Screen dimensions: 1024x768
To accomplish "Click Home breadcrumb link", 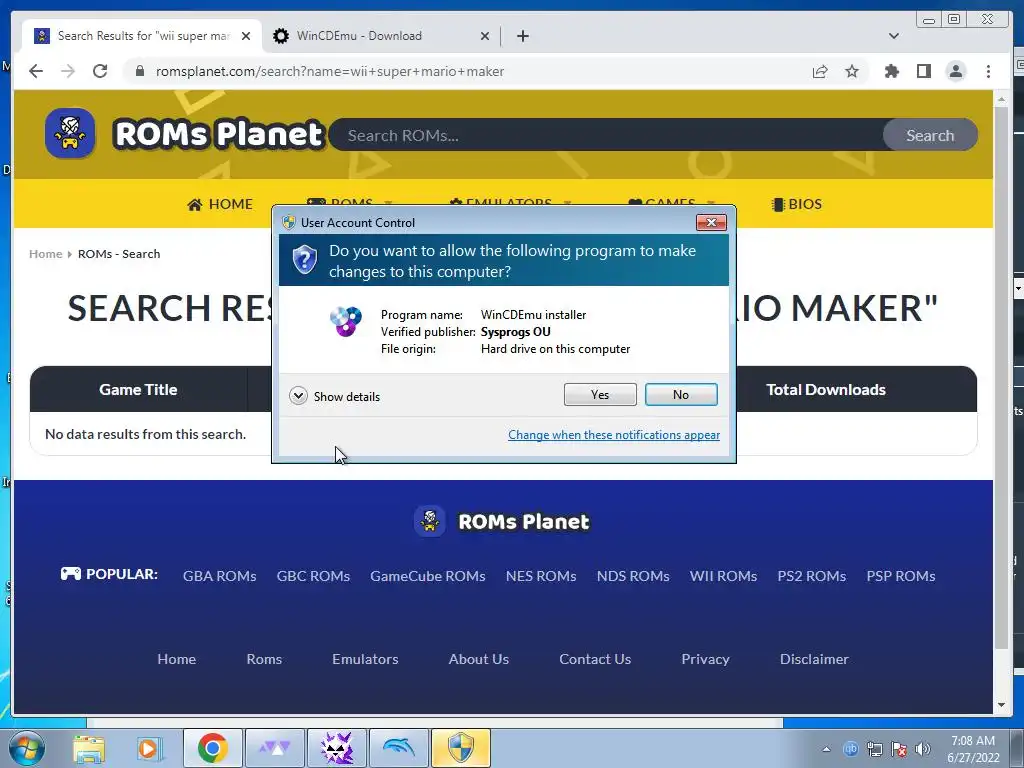I will point(46,254).
